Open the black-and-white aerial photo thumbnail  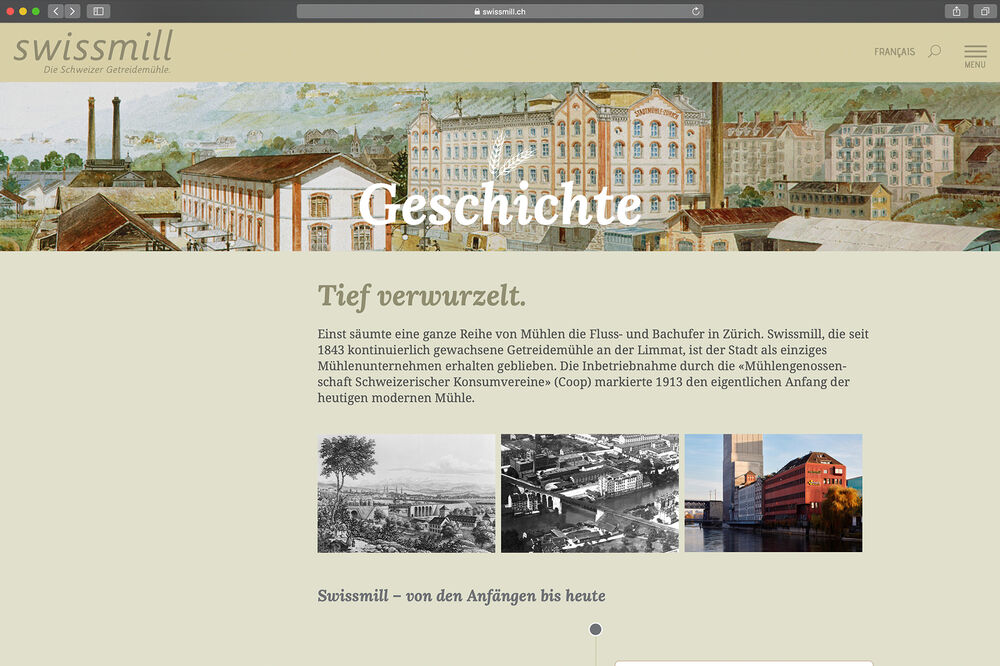[x=589, y=493]
